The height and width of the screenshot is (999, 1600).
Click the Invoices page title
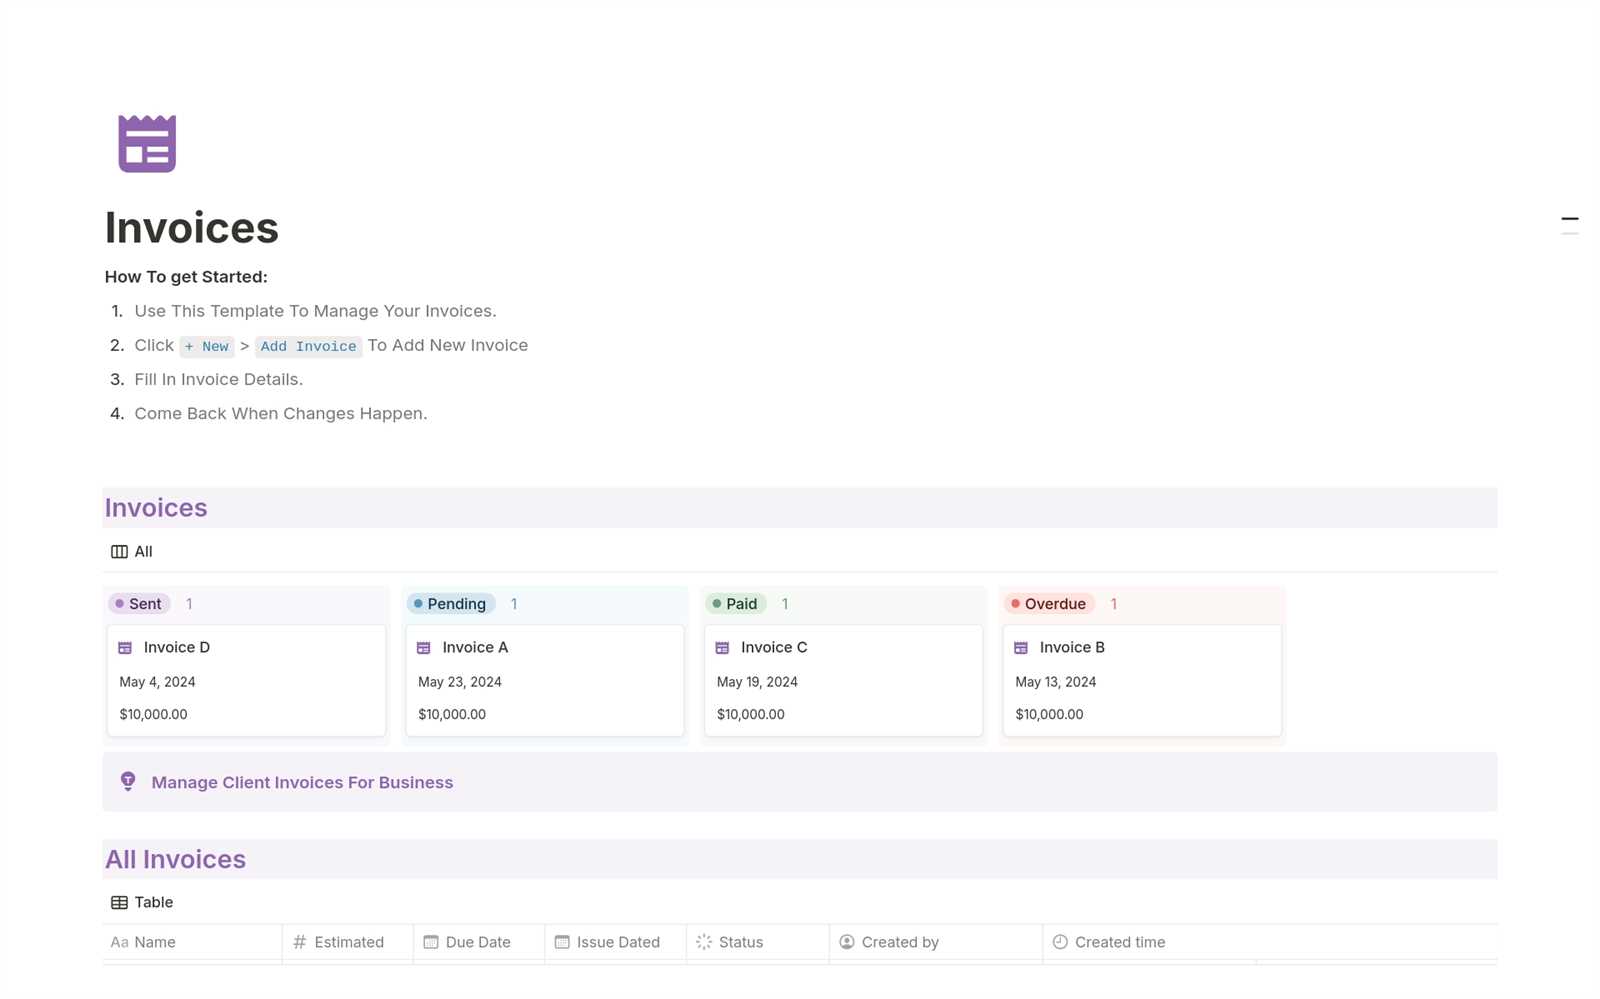click(x=192, y=228)
